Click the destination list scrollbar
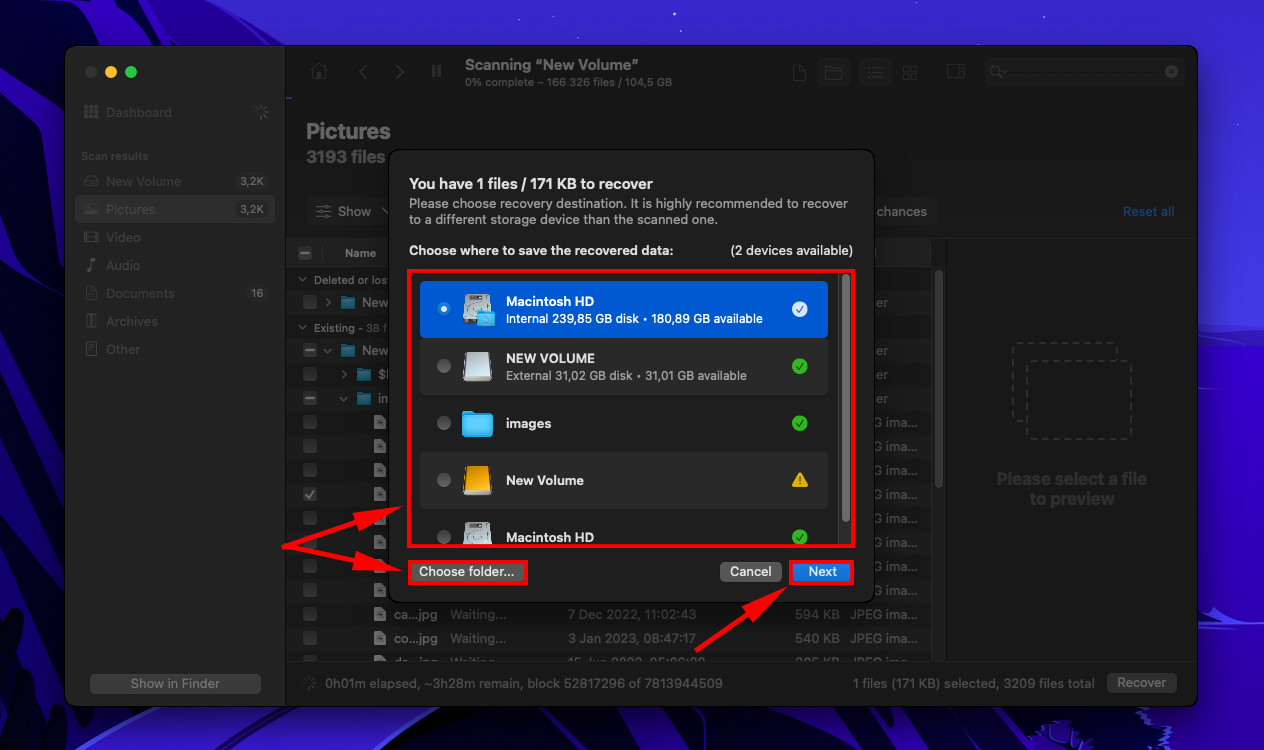Image resolution: width=1264 pixels, height=750 pixels. click(846, 400)
